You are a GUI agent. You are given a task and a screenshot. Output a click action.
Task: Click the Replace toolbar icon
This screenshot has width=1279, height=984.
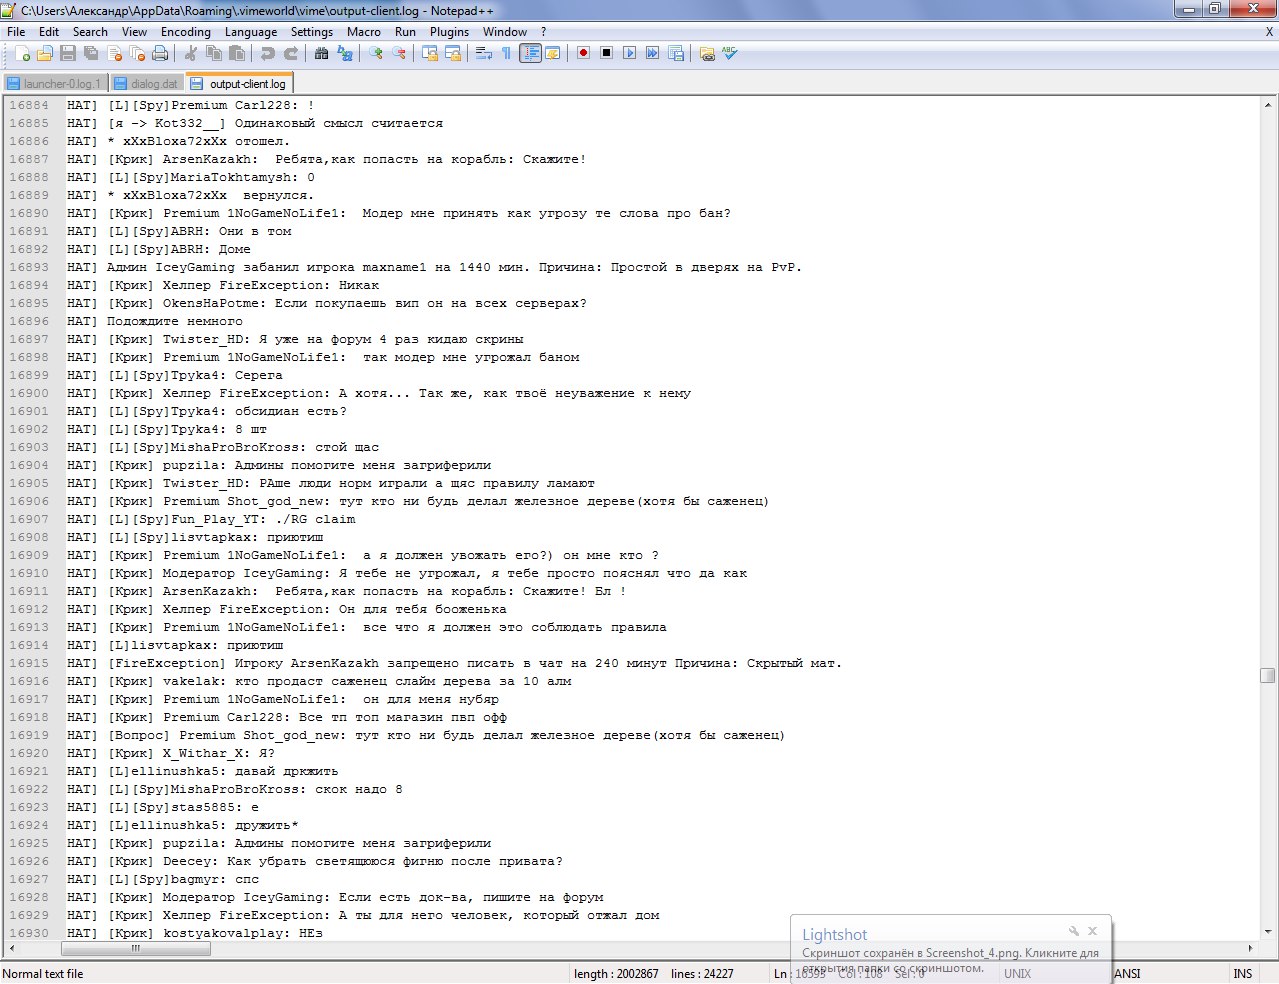345,53
